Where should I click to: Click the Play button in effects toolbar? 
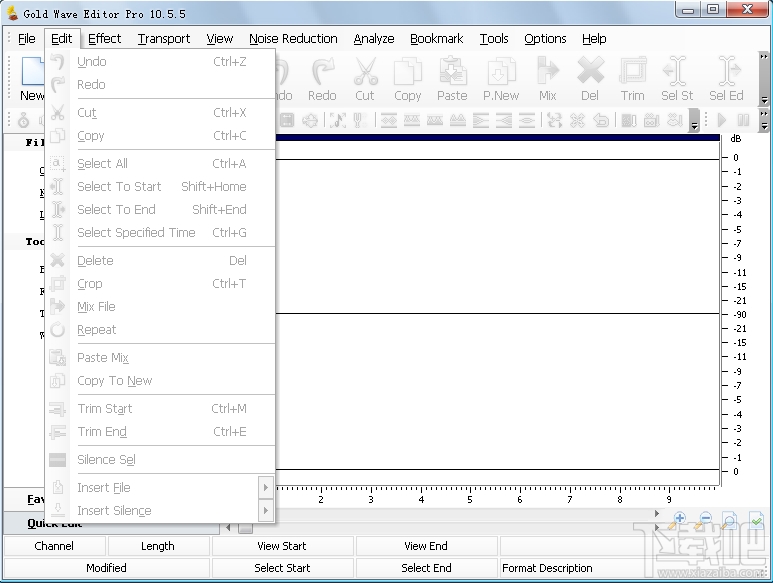click(722, 120)
